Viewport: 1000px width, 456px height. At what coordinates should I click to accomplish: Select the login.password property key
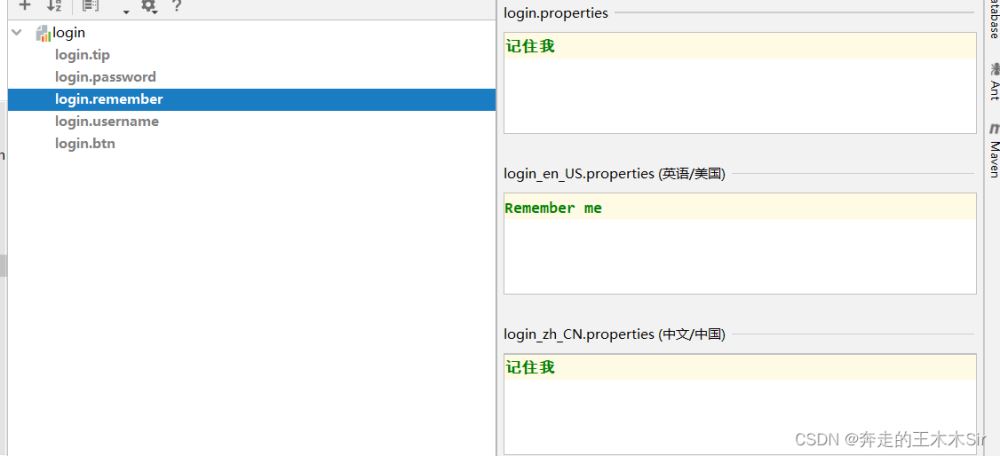coord(105,77)
